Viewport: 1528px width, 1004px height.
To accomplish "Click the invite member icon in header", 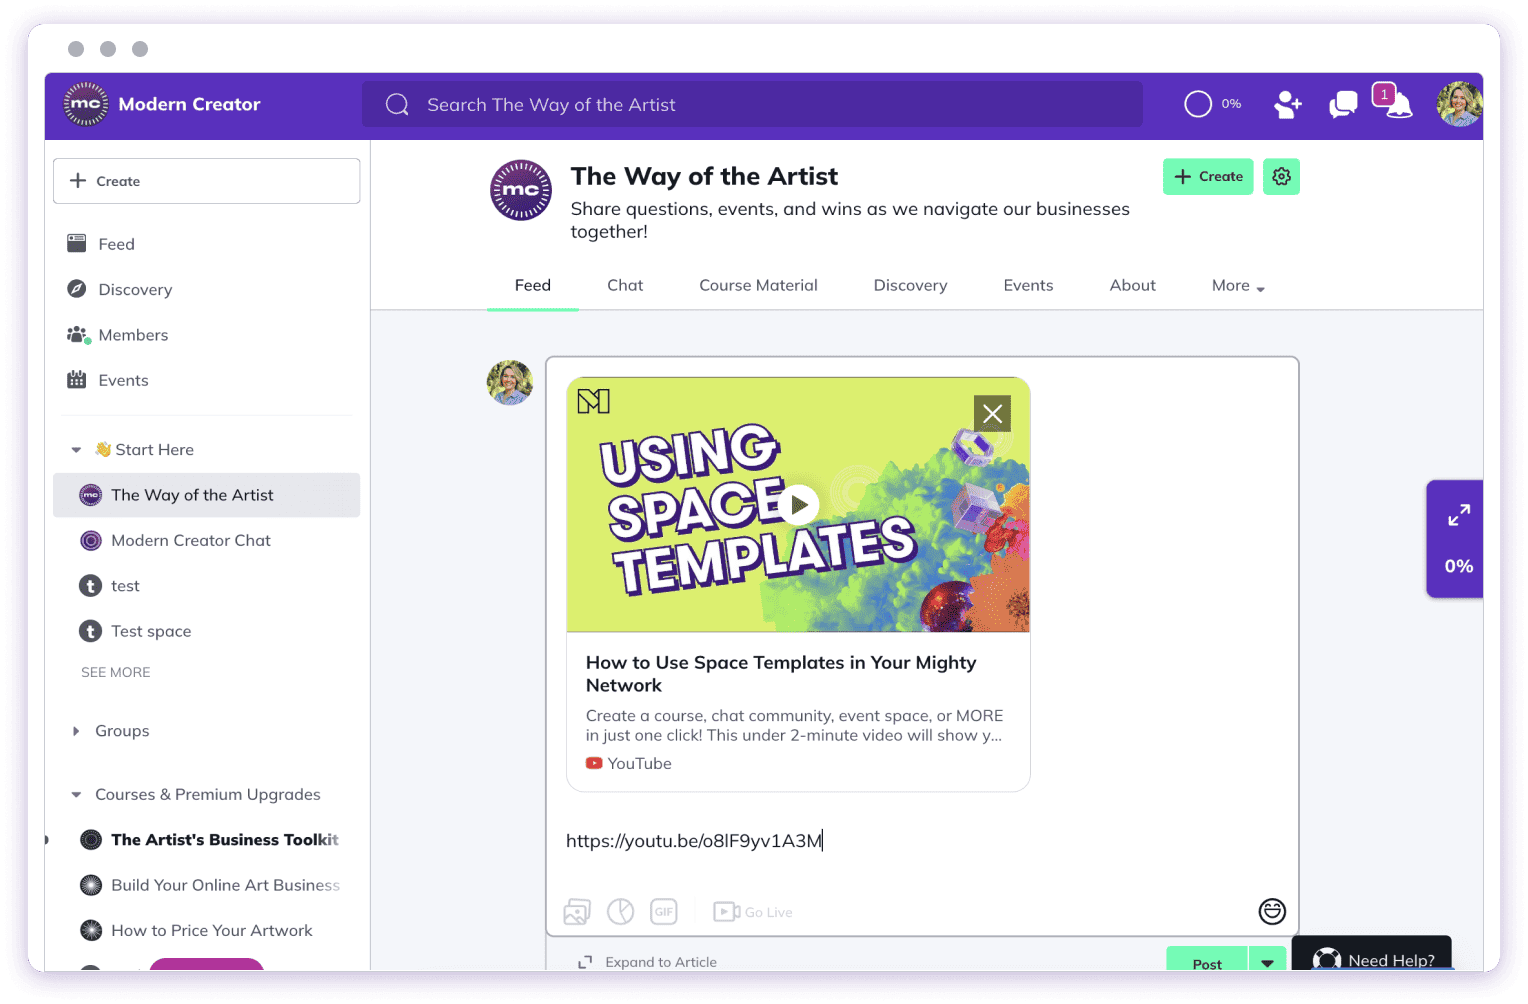I will pos(1287,105).
